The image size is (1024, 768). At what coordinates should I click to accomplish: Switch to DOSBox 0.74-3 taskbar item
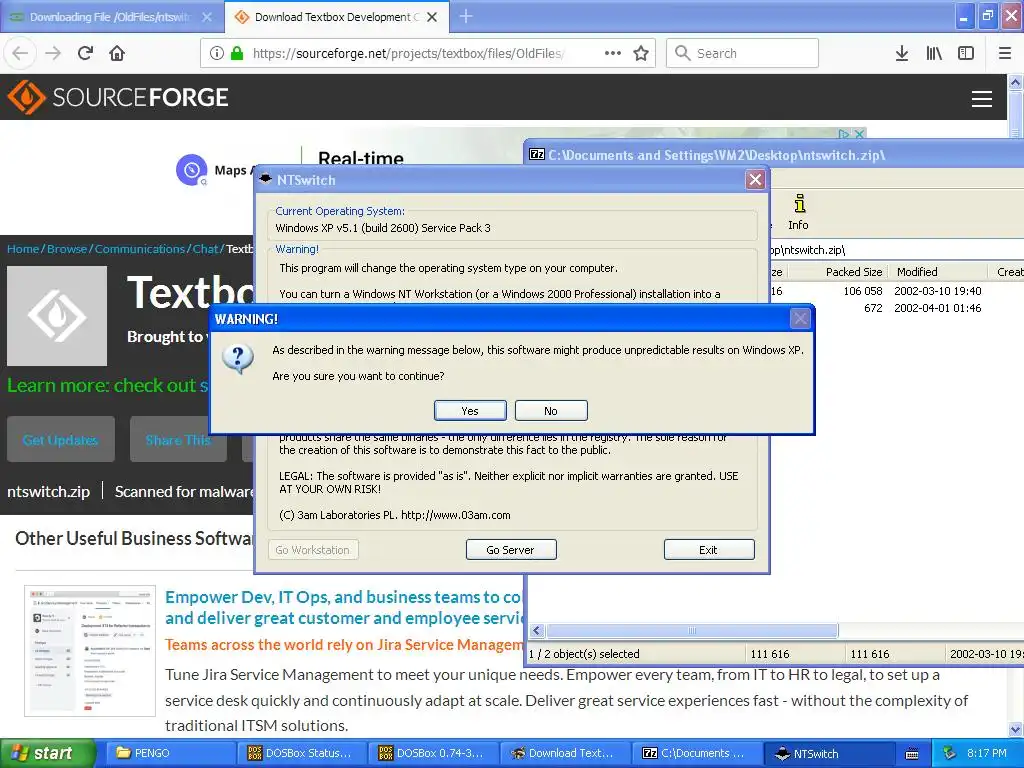click(432, 753)
